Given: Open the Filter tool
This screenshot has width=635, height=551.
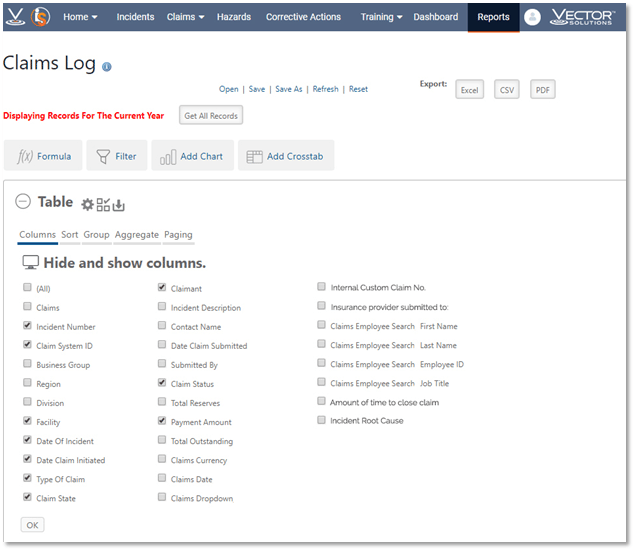Looking at the screenshot, I should pos(116,156).
